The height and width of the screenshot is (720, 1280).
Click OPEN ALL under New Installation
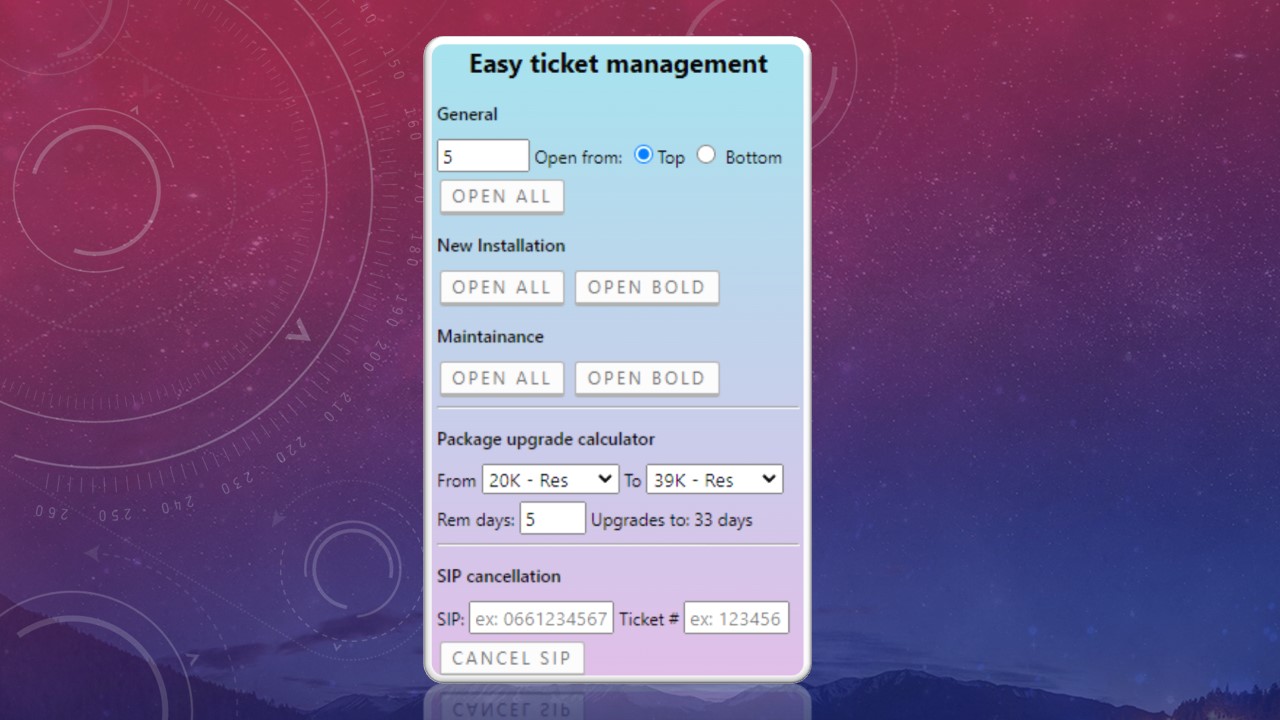pos(501,287)
